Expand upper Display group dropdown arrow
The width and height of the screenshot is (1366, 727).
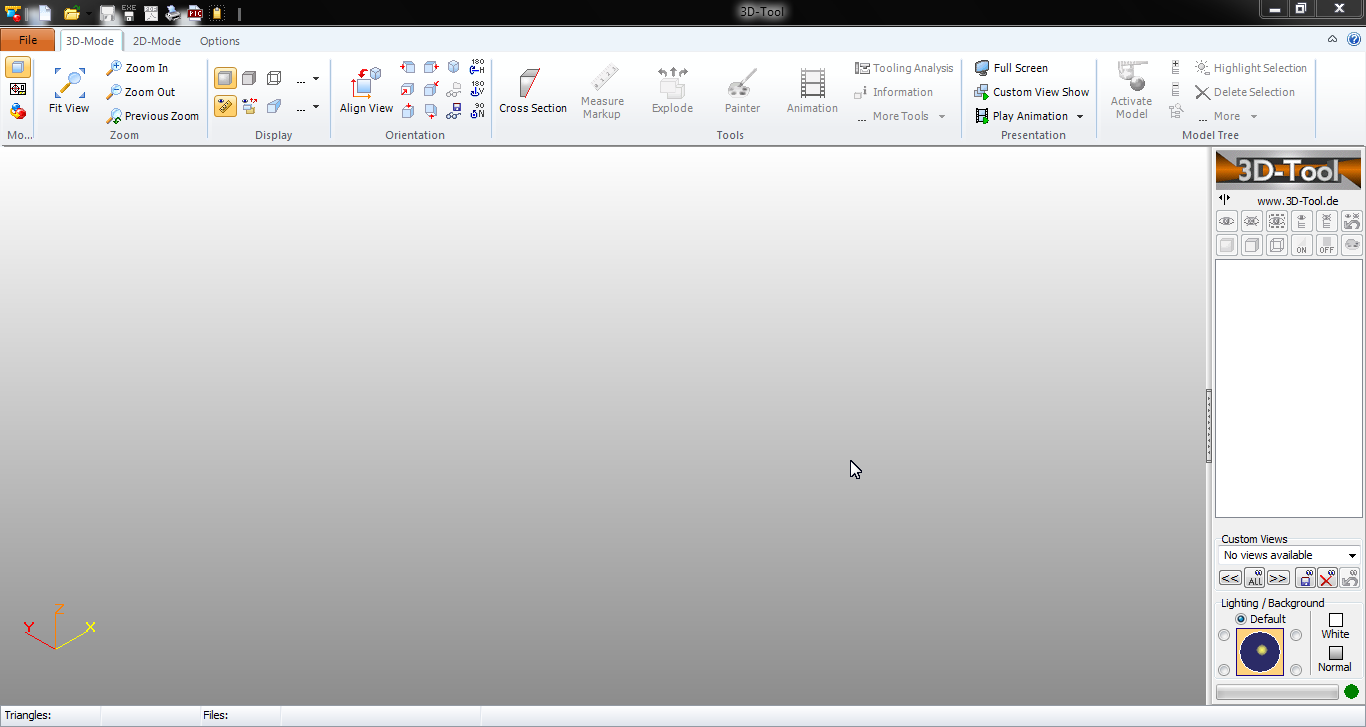[316, 78]
